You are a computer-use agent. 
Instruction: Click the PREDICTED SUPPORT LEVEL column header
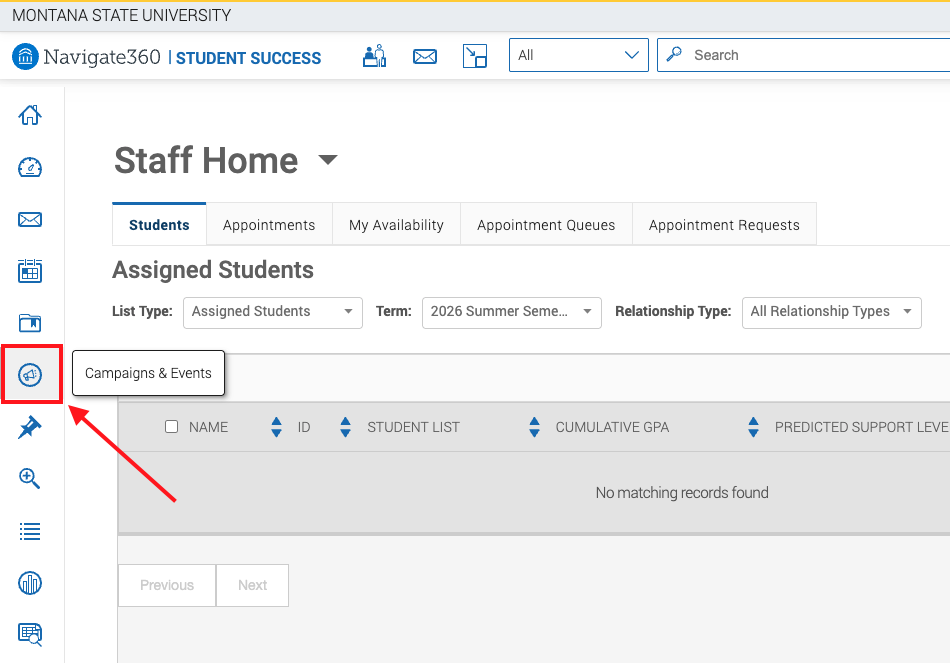[x=862, y=427]
